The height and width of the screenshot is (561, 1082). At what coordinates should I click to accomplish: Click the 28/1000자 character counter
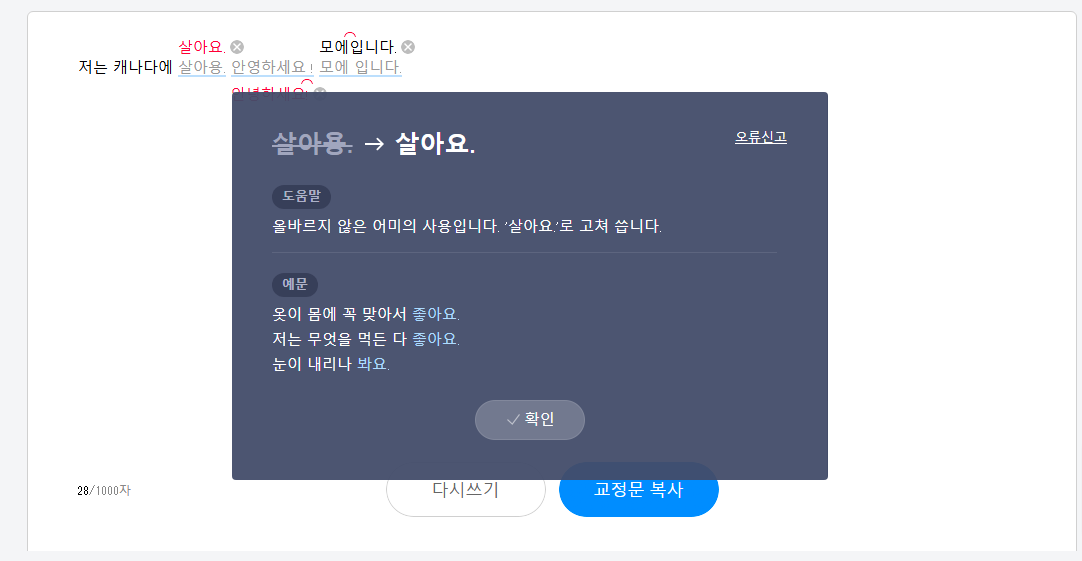[104, 491]
